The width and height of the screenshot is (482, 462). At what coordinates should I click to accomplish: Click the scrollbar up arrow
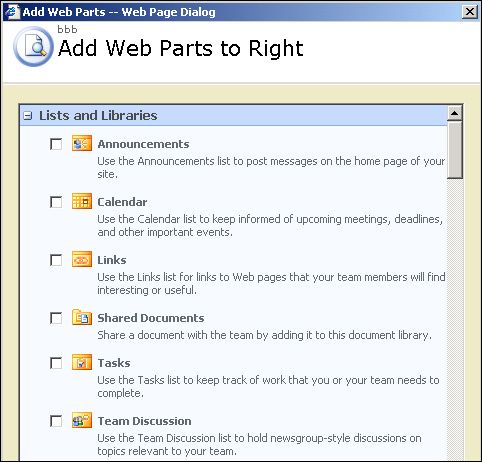click(x=454, y=113)
